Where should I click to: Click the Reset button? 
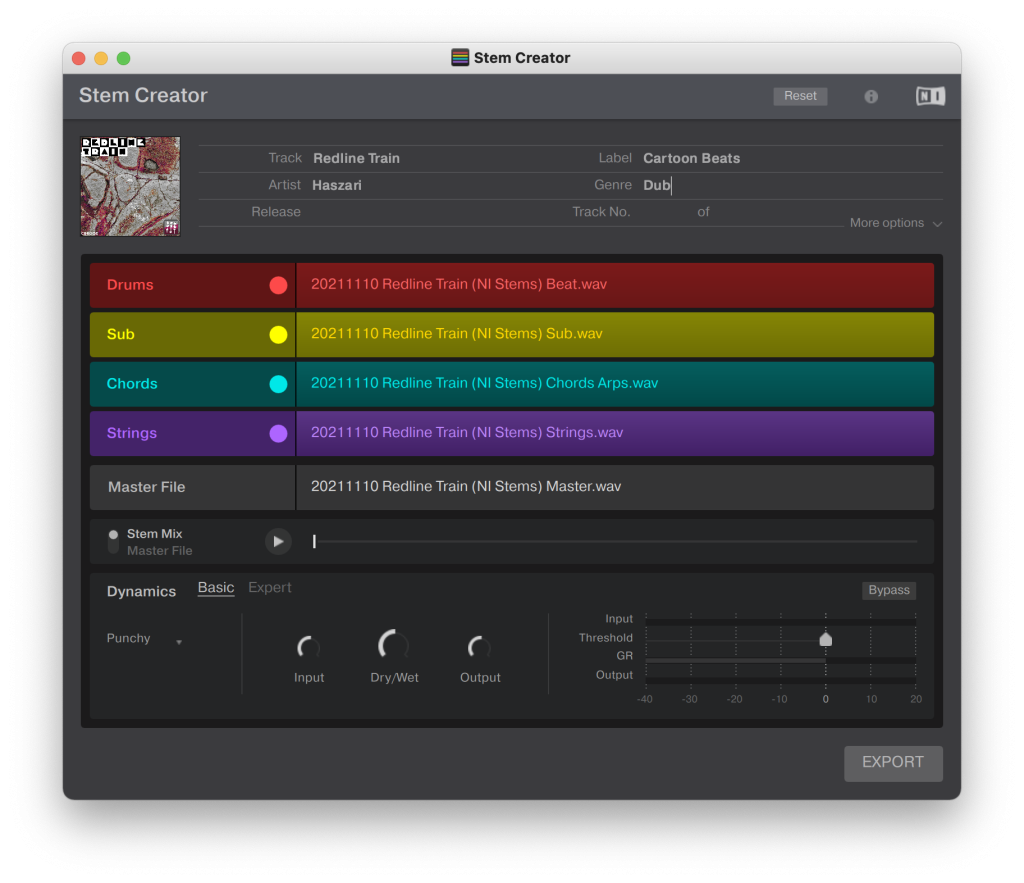pyautogui.click(x=800, y=96)
